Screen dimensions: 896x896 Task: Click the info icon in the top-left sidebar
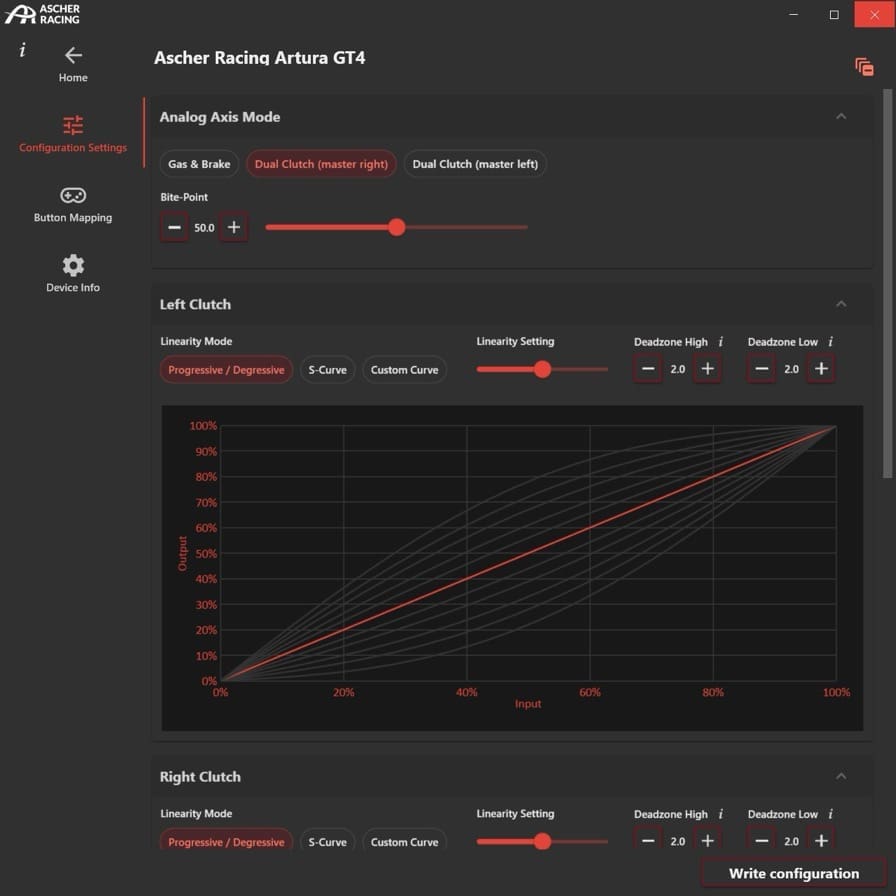[x=22, y=50]
